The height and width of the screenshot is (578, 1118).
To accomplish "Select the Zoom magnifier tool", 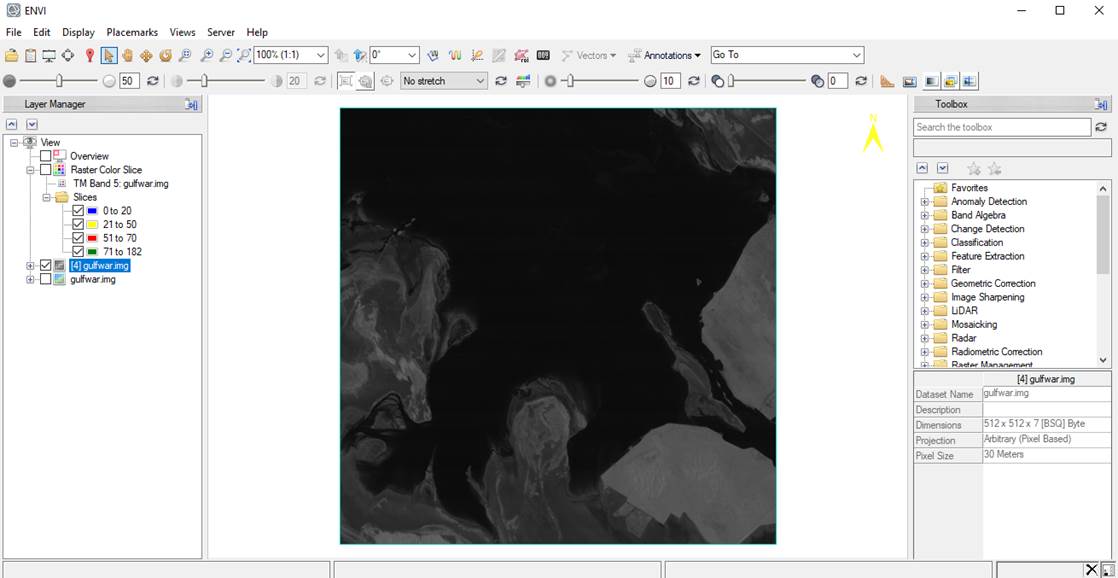I will [x=185, y=55].
